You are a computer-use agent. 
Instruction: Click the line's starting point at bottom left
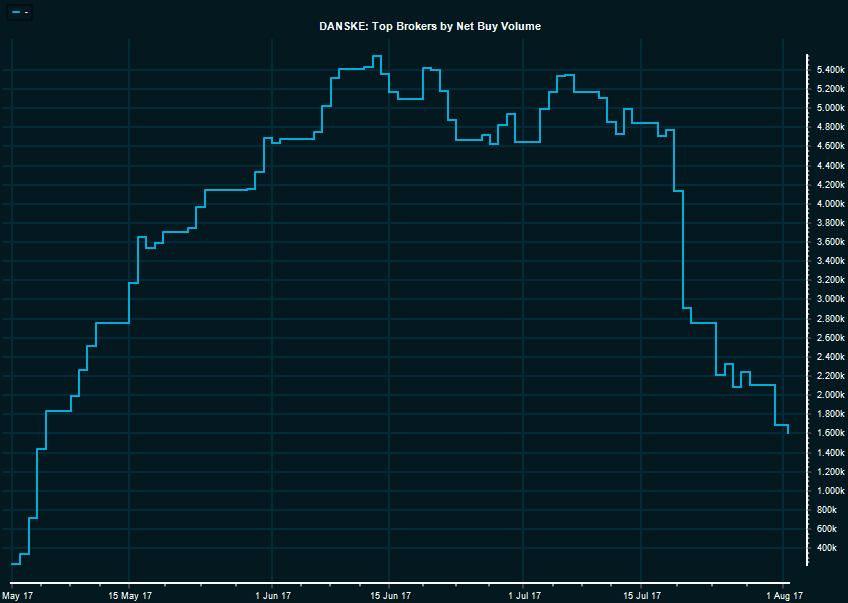click(x=12, y=564)
